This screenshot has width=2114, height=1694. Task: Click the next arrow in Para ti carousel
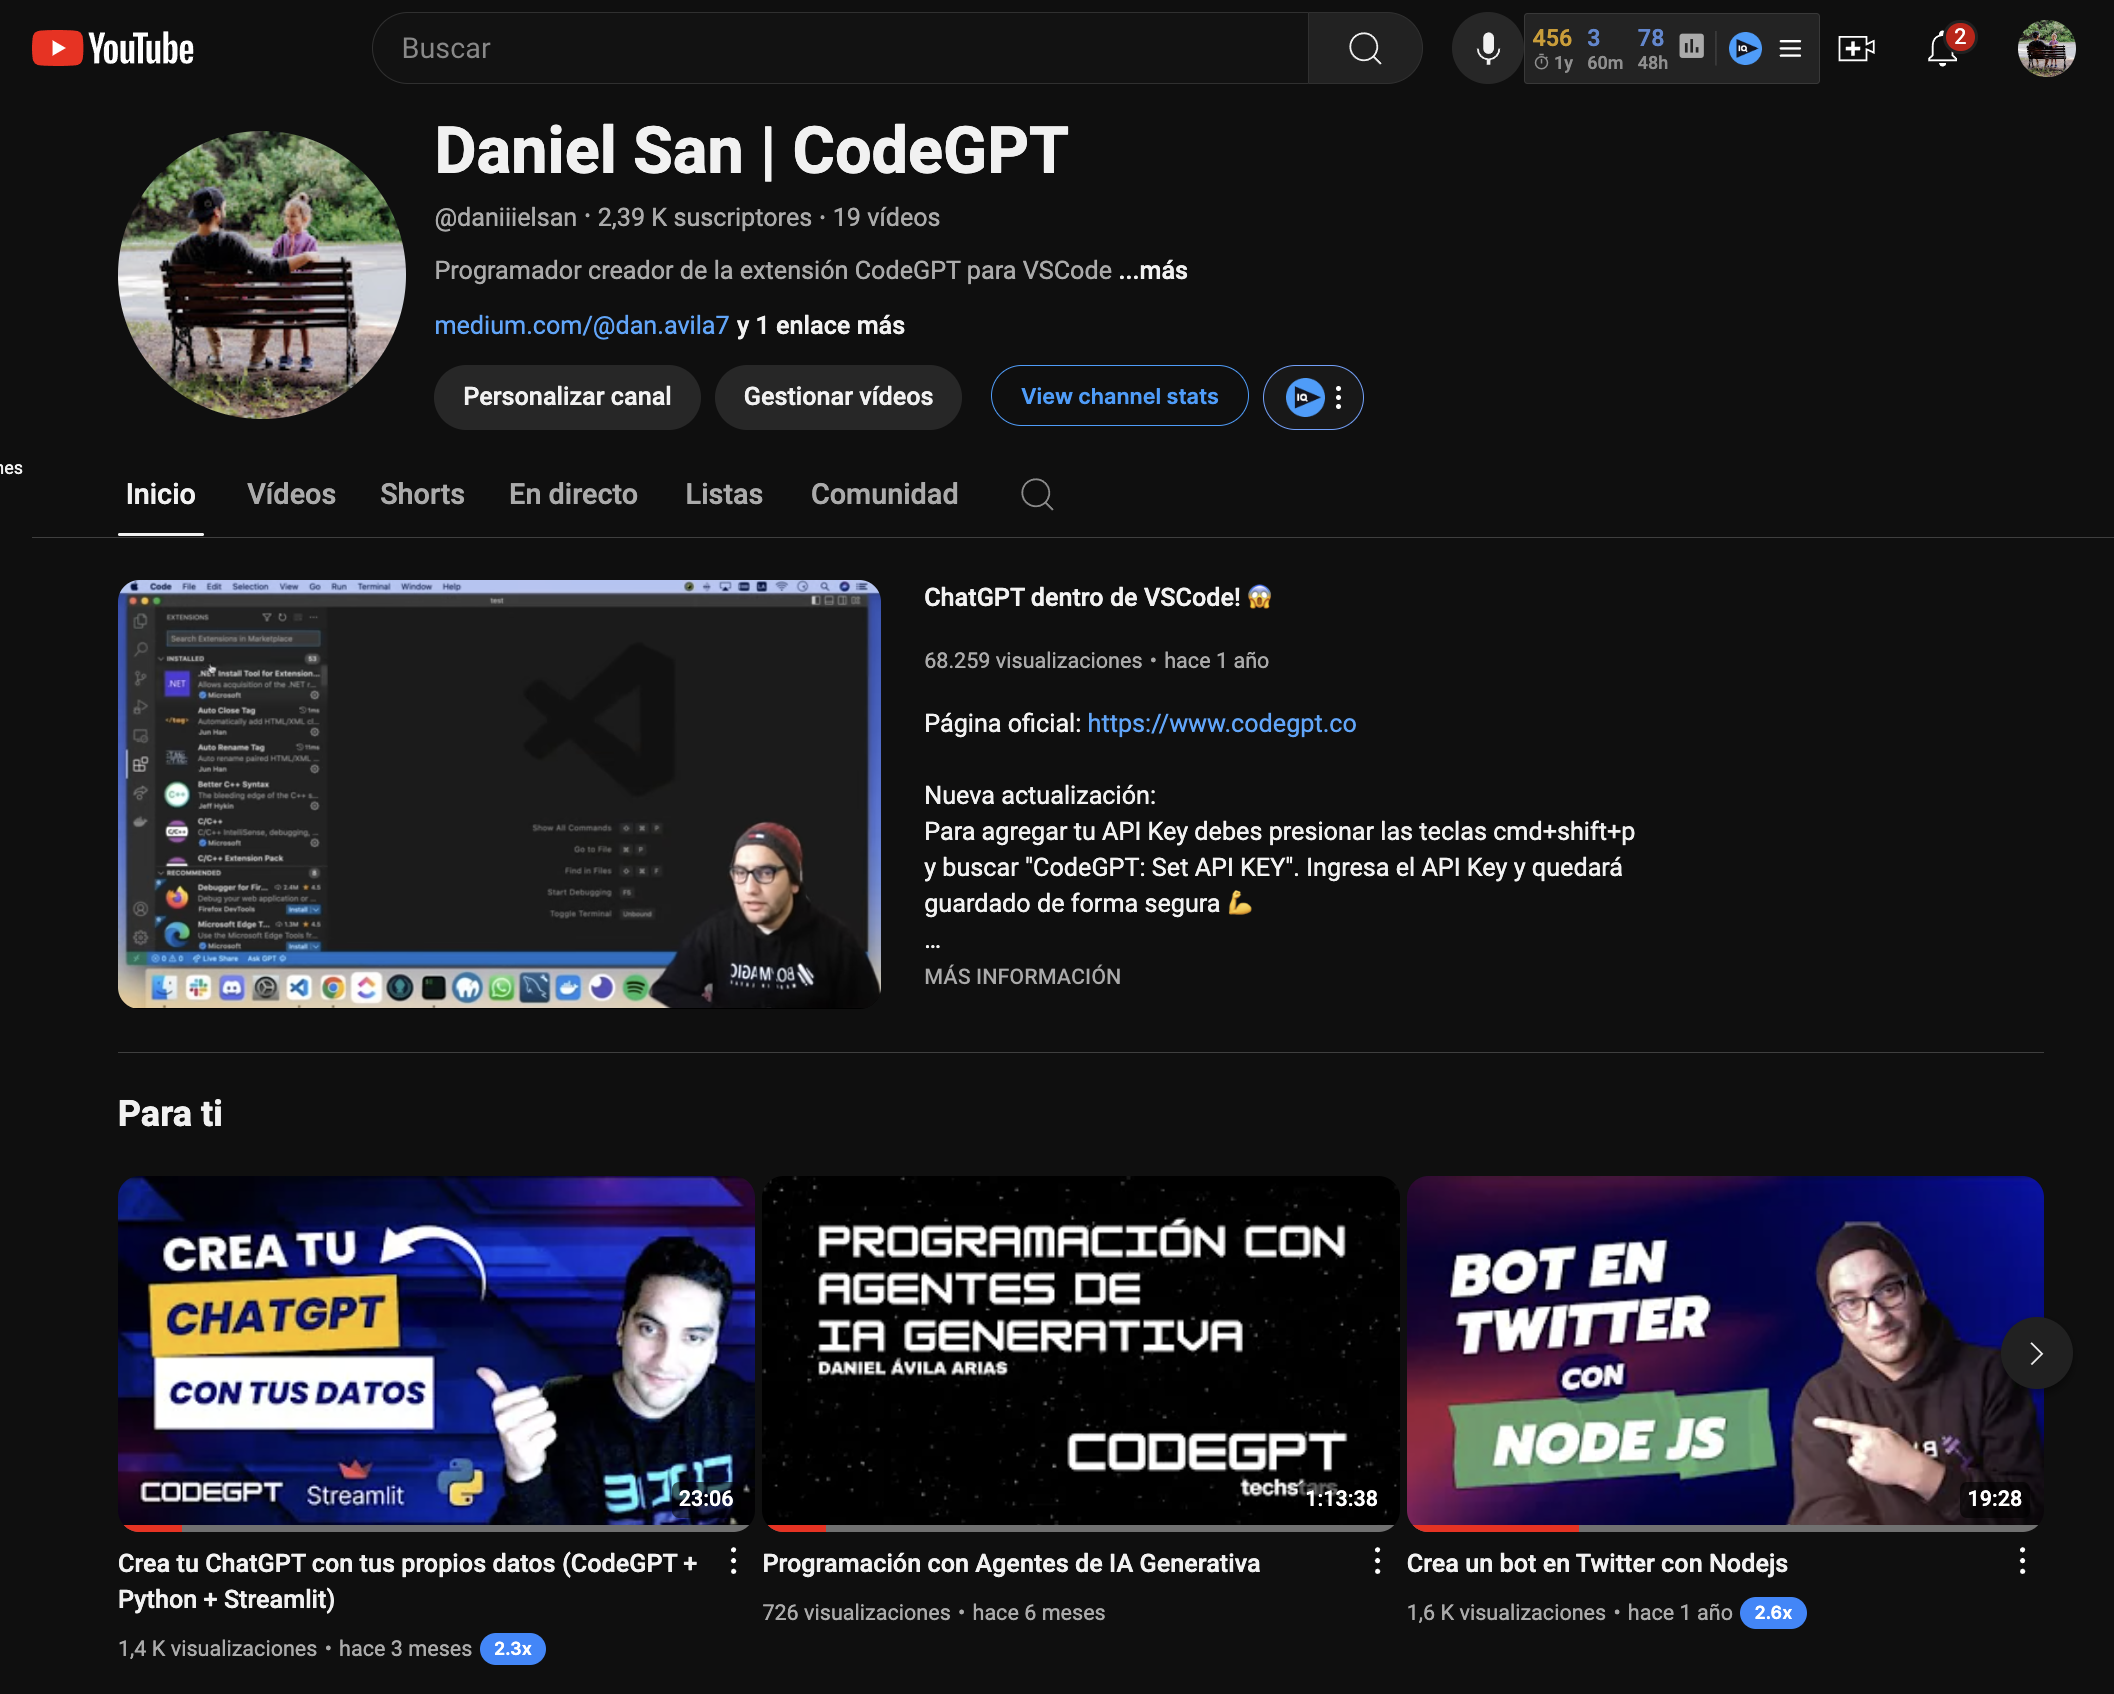2036,1353
